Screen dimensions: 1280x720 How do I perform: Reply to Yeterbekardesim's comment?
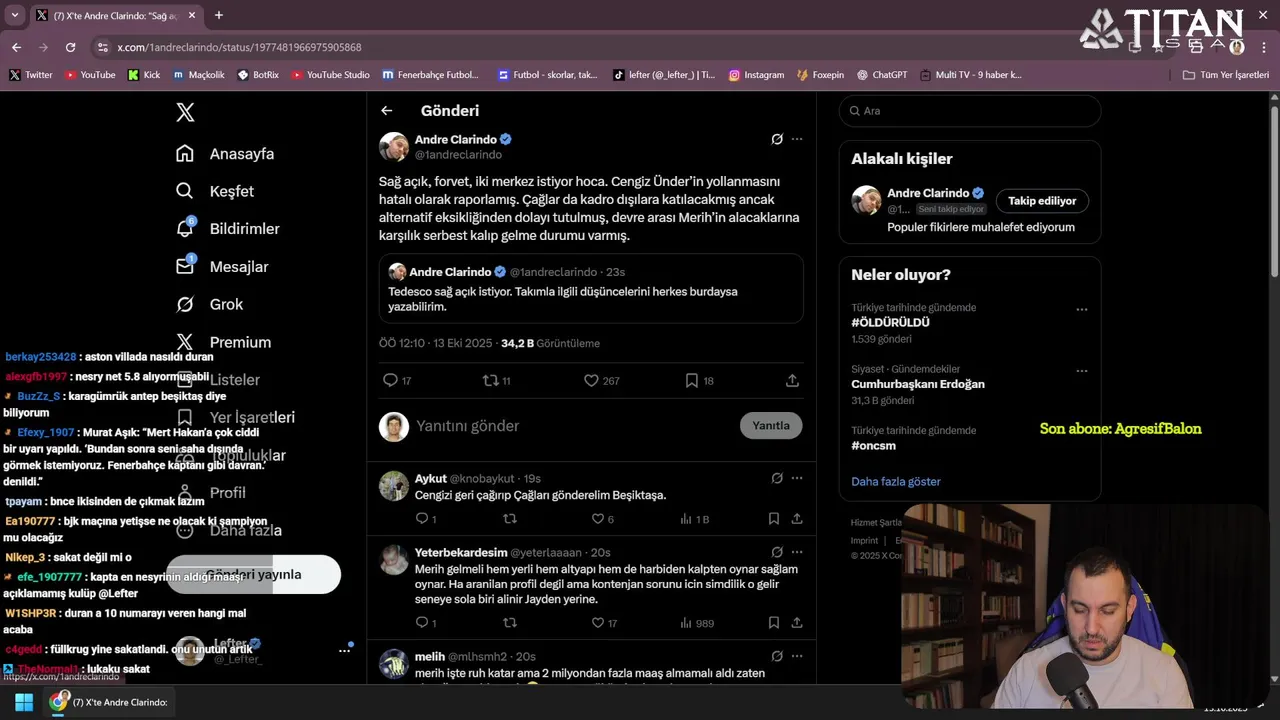click(x=426, y=623)
